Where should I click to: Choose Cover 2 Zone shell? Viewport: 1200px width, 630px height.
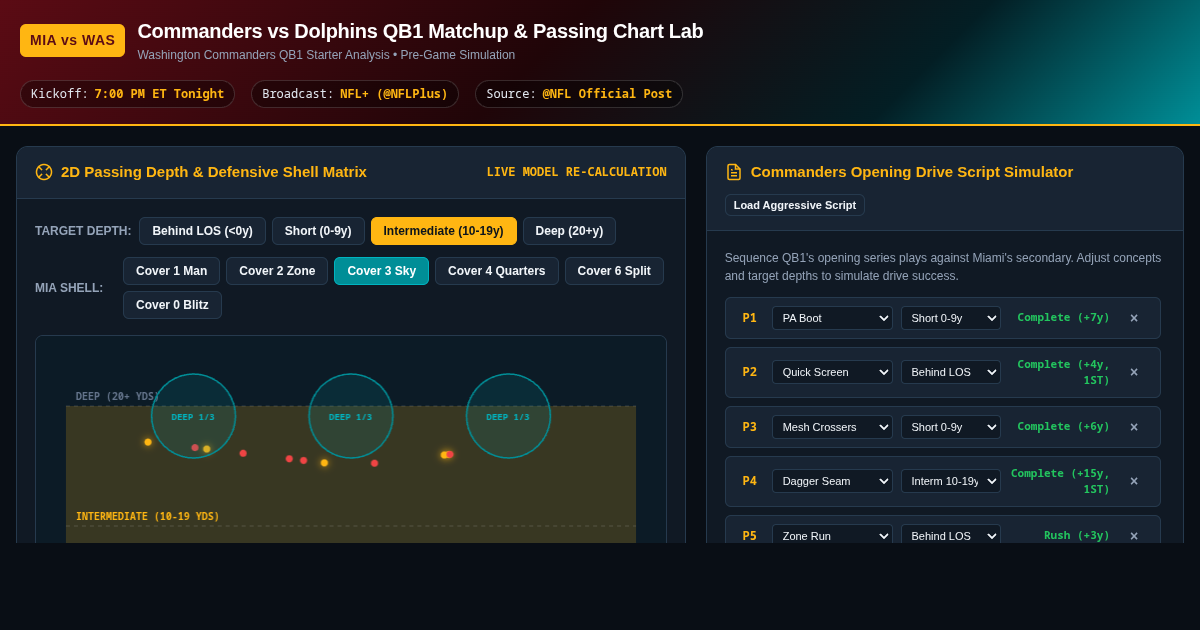[x=277, y=271]
